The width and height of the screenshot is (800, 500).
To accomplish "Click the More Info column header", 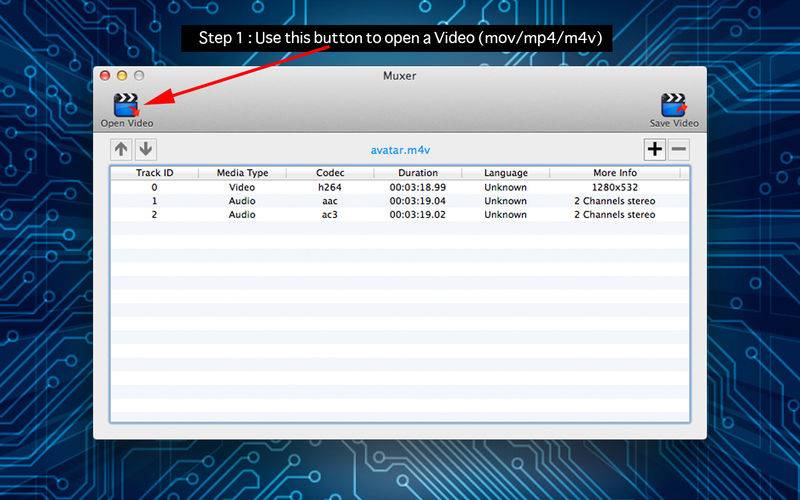I will 615,173.
